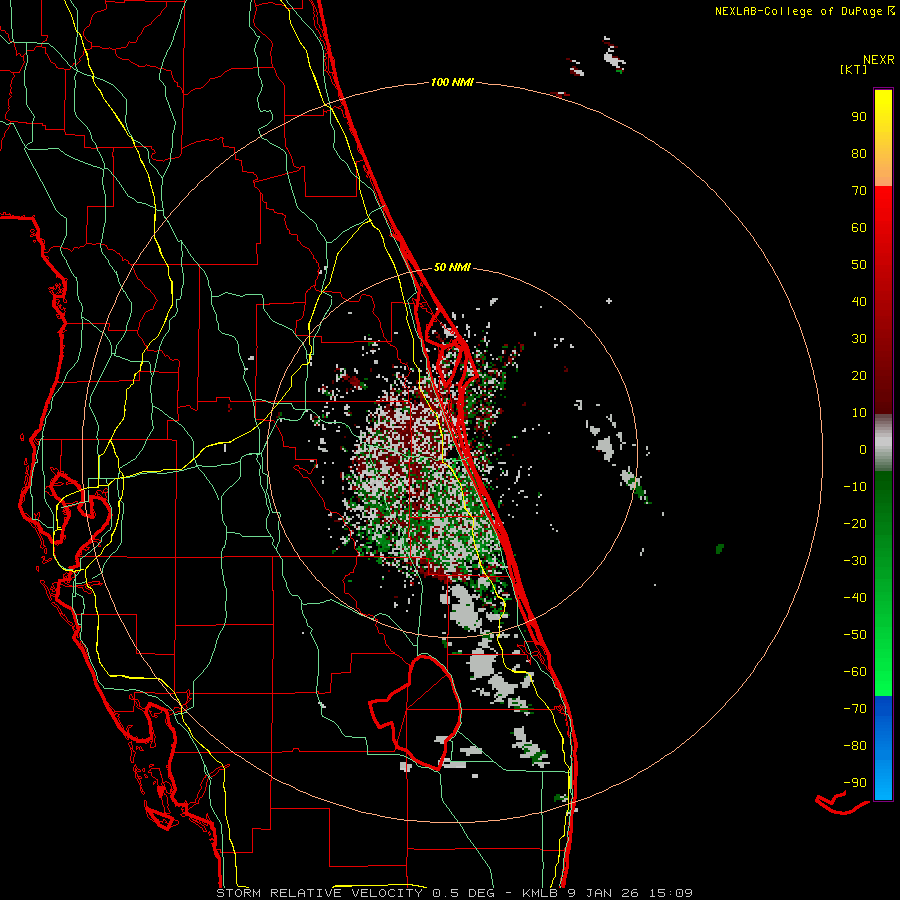Viewport: 900px width, 900px height.
Task: Click the 60 value on velocity scale
Action: coord(859,228)
